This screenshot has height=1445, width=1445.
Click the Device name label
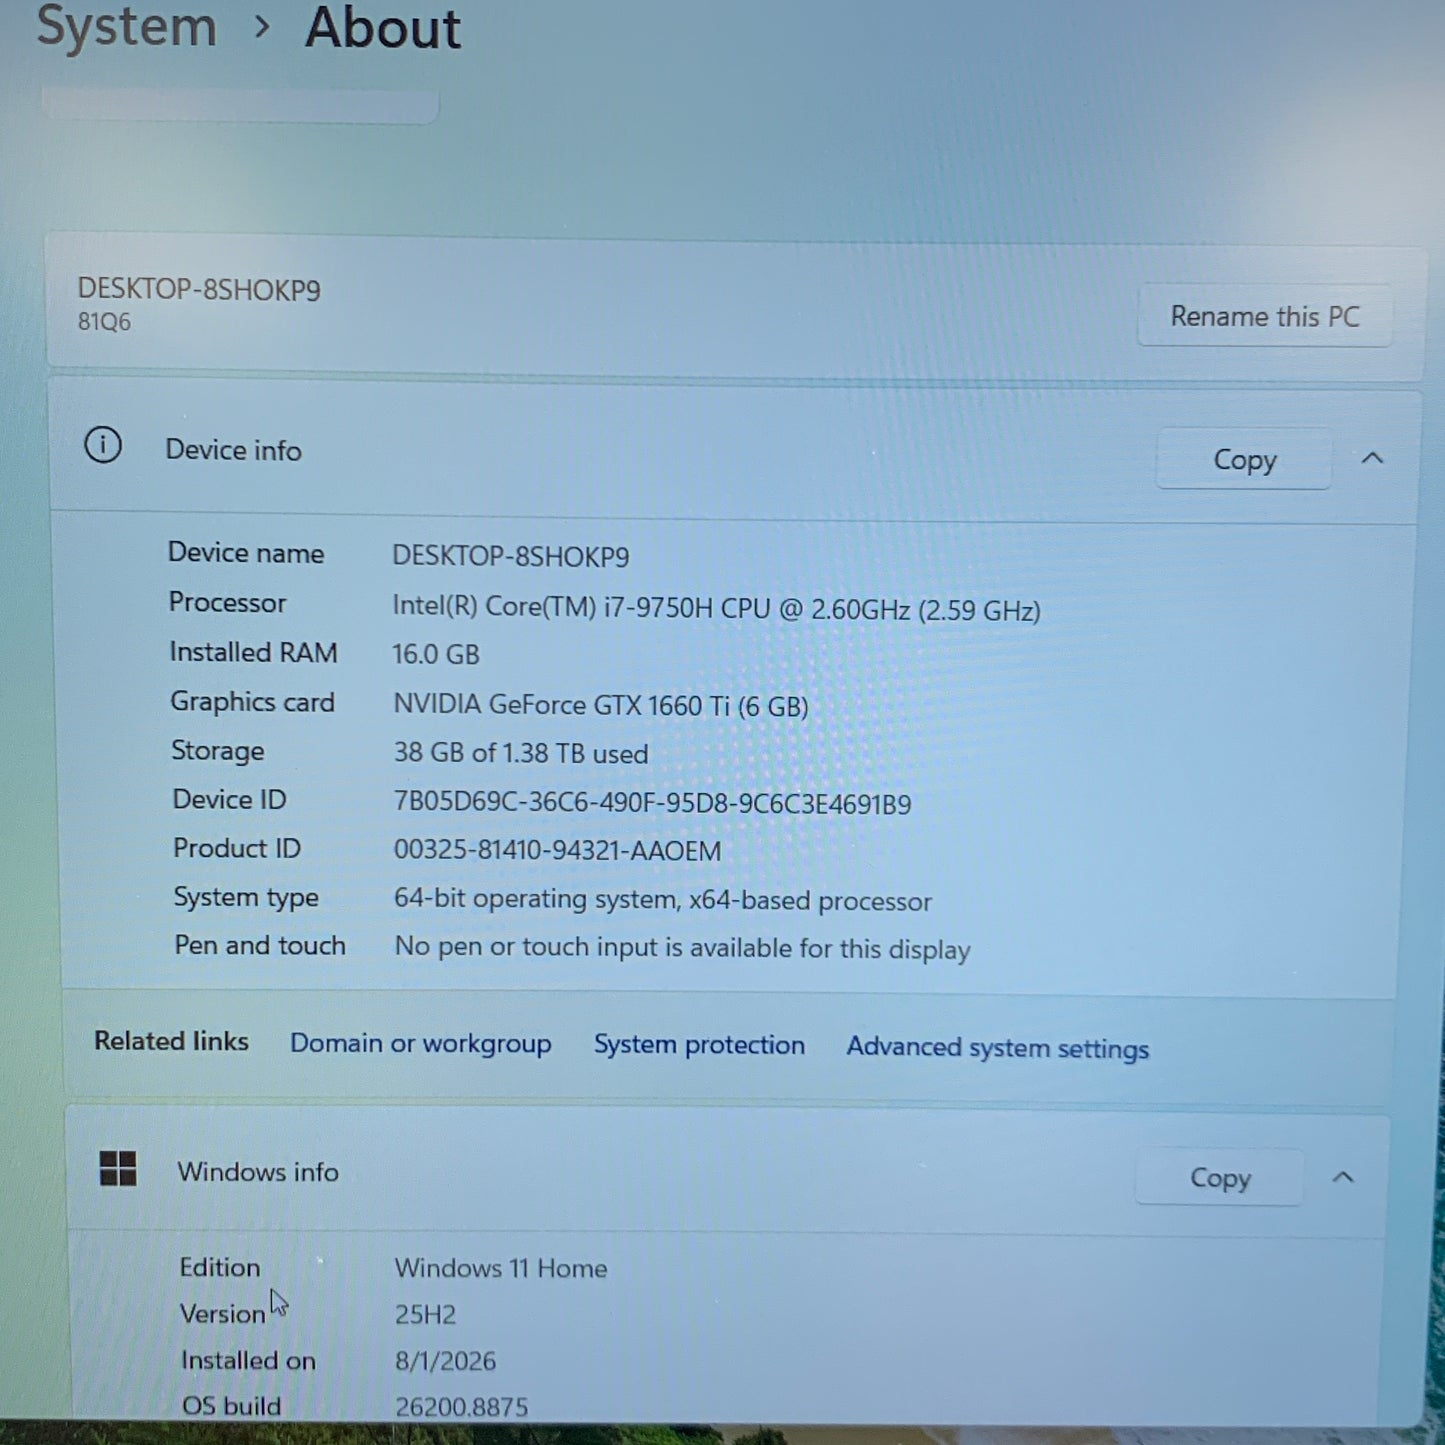(x=246, y=553)
